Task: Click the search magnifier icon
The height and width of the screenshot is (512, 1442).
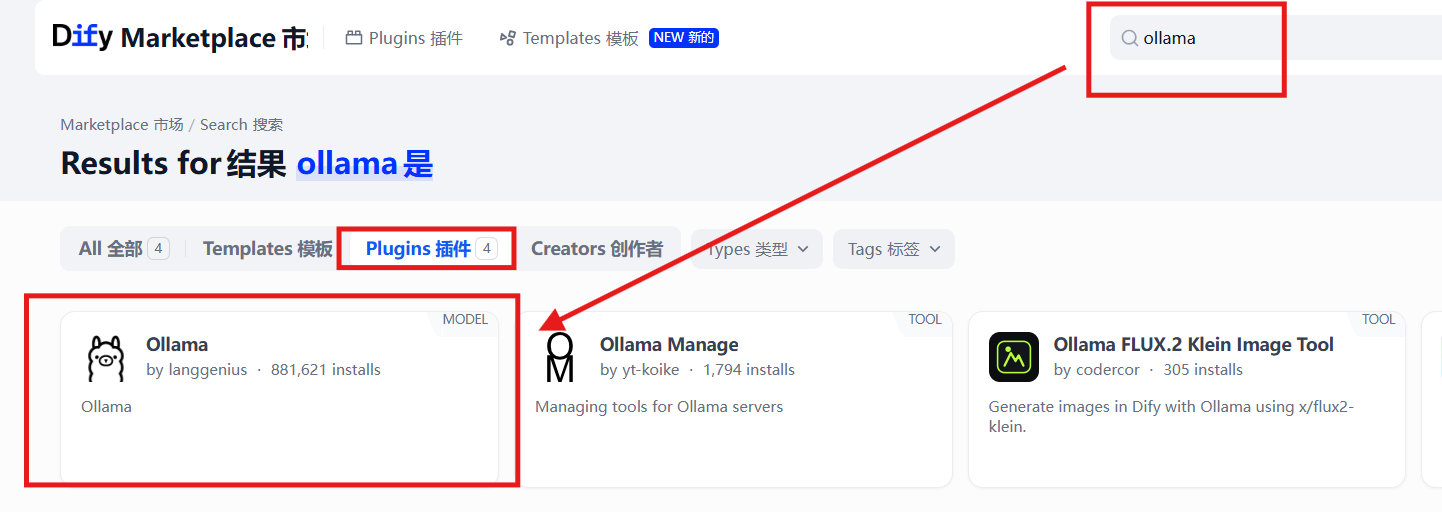Action: 1129,38
